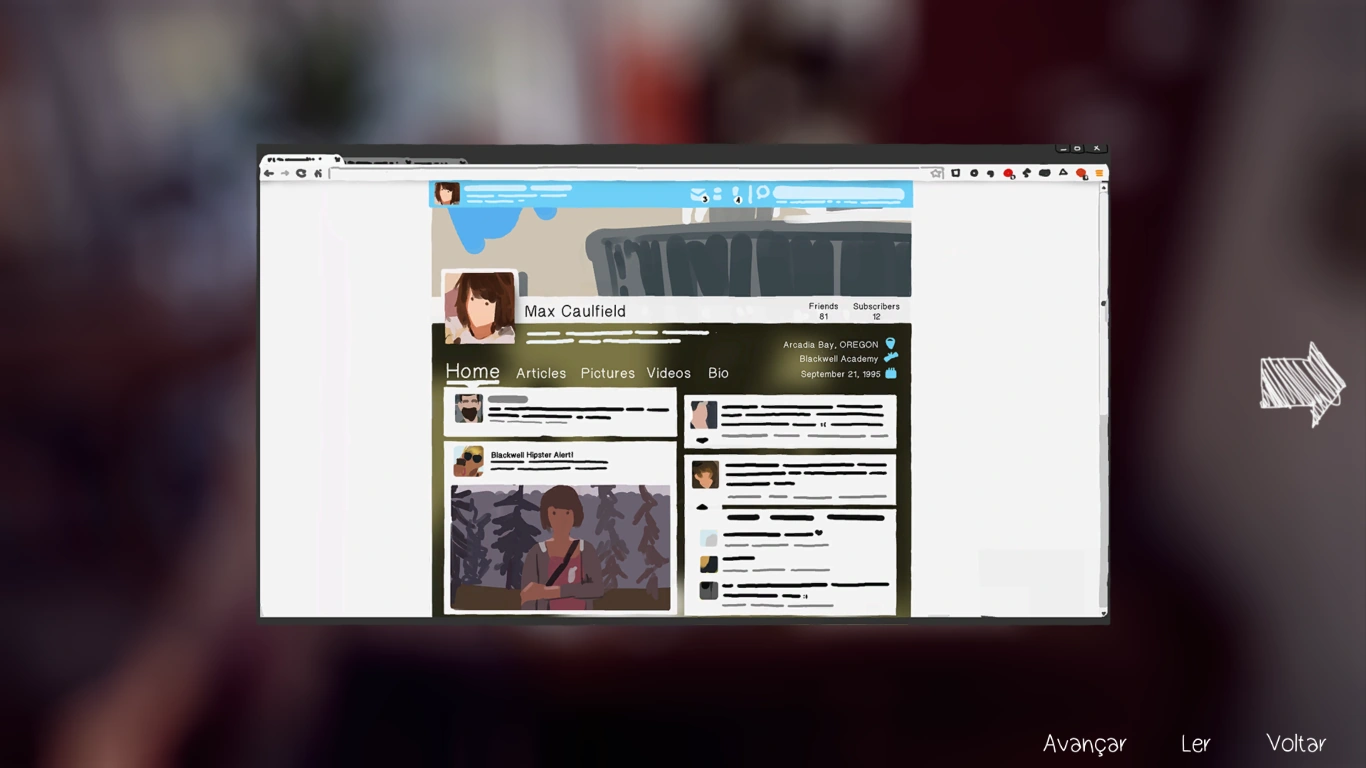This screenshot has width=1366, height=768.
Task: Click the Max Caulfield profile name
Action: coord(575,311)
